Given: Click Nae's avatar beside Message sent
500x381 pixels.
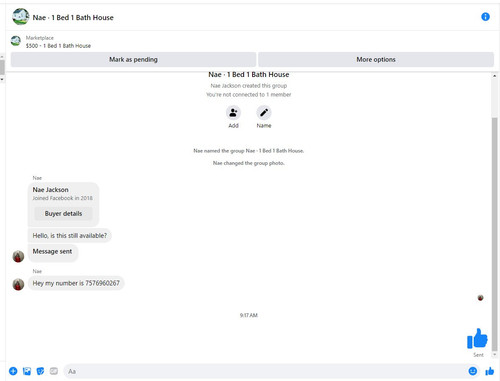Looking at the screenshot, I should pos(18,256).
